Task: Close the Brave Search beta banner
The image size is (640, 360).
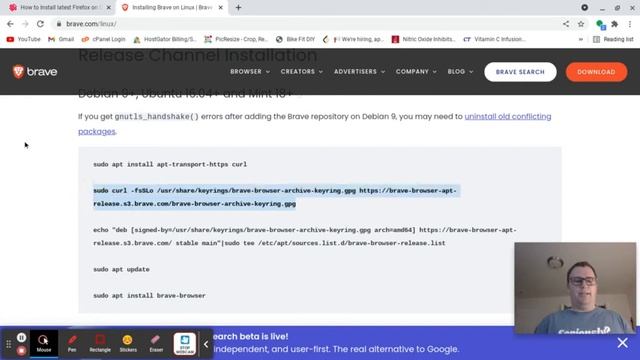Action: (622, 343)
